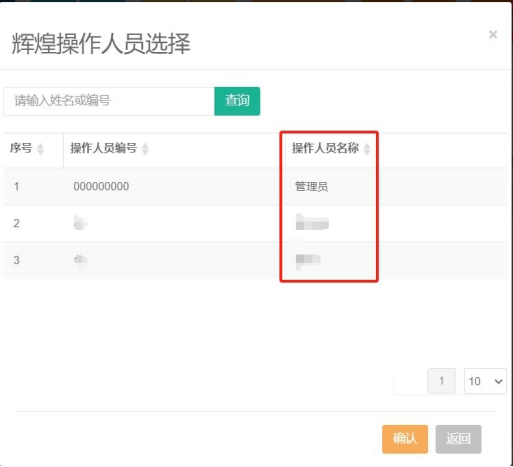Image resolution: width=513 pixels, height=467 pixels.
Task: Click the blurred operator name in row 3
Action: (308, 260)
